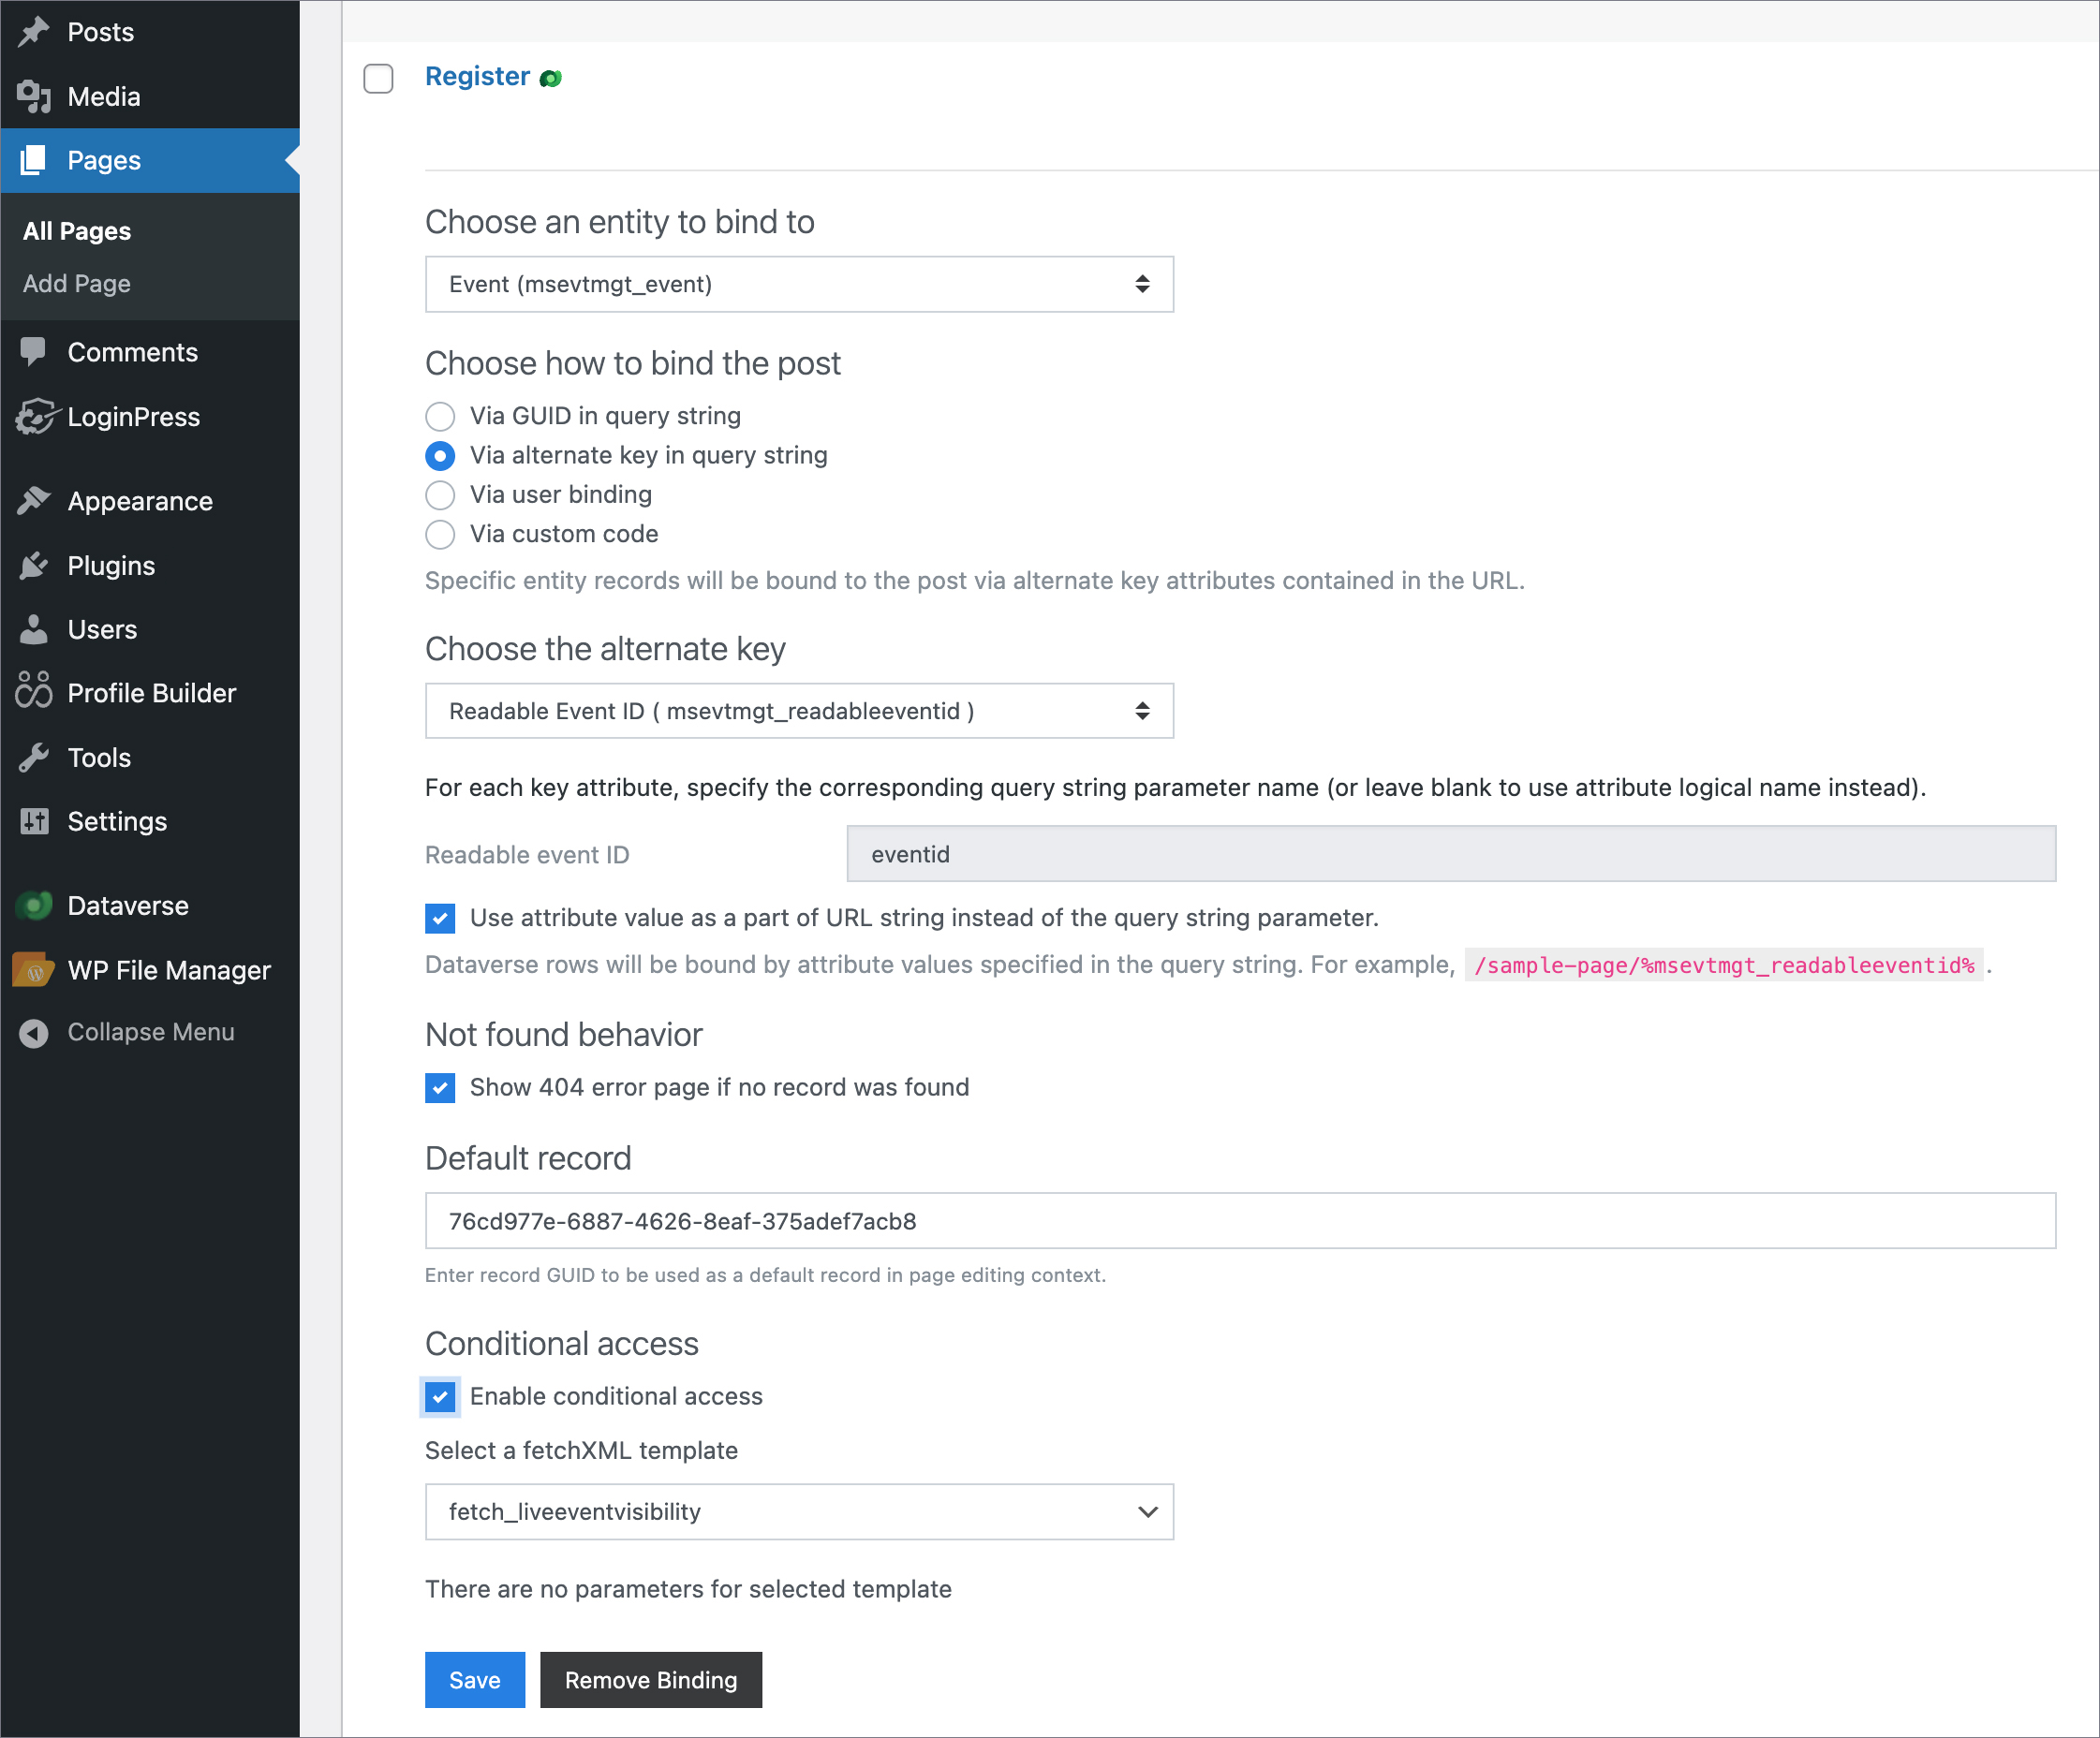Viewport: 2100px width, 1738px height.
Task: Click the WP File Manager folder icon
Action: pos(34,970)
